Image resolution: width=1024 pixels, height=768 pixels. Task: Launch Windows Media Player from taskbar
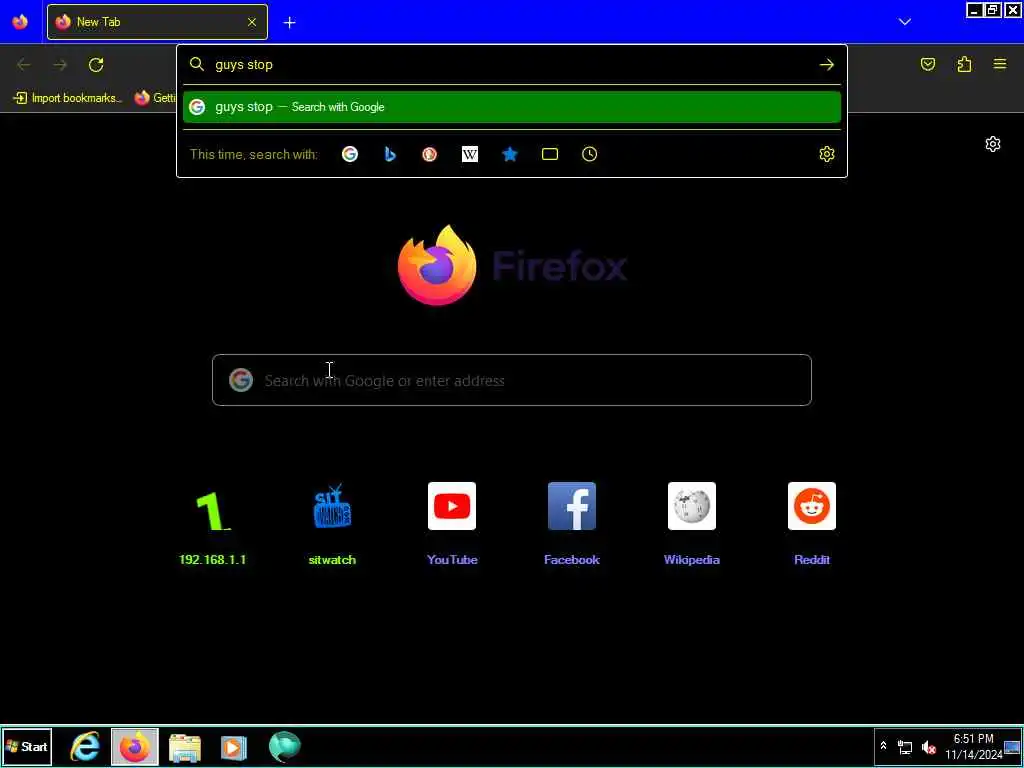coord(234,747)
